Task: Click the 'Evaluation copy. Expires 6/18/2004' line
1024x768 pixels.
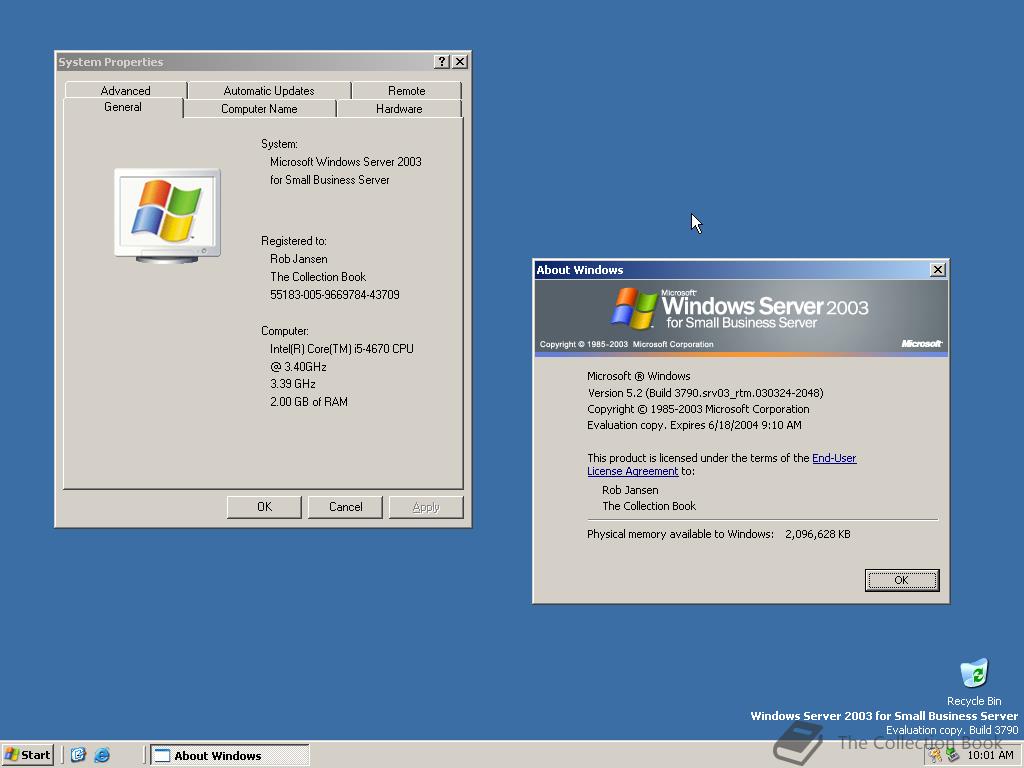Action: click(694, 425)
